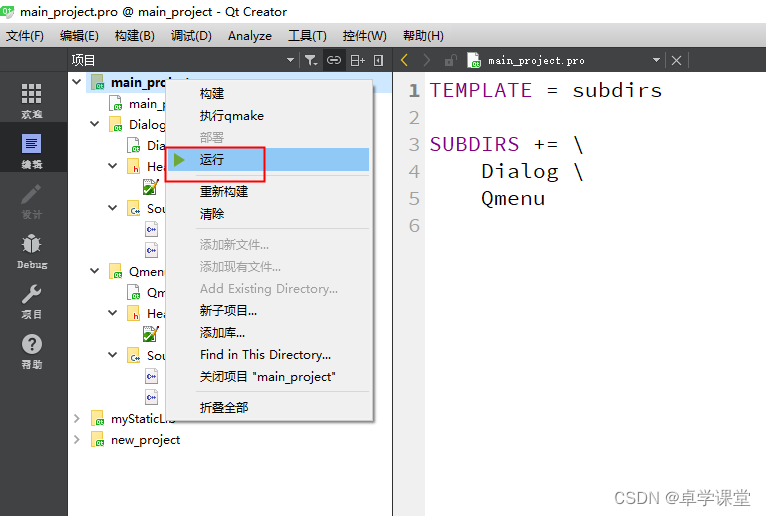Switch to Debug mode
Viewport: 766px width, 516px height.
click(32, 251)
